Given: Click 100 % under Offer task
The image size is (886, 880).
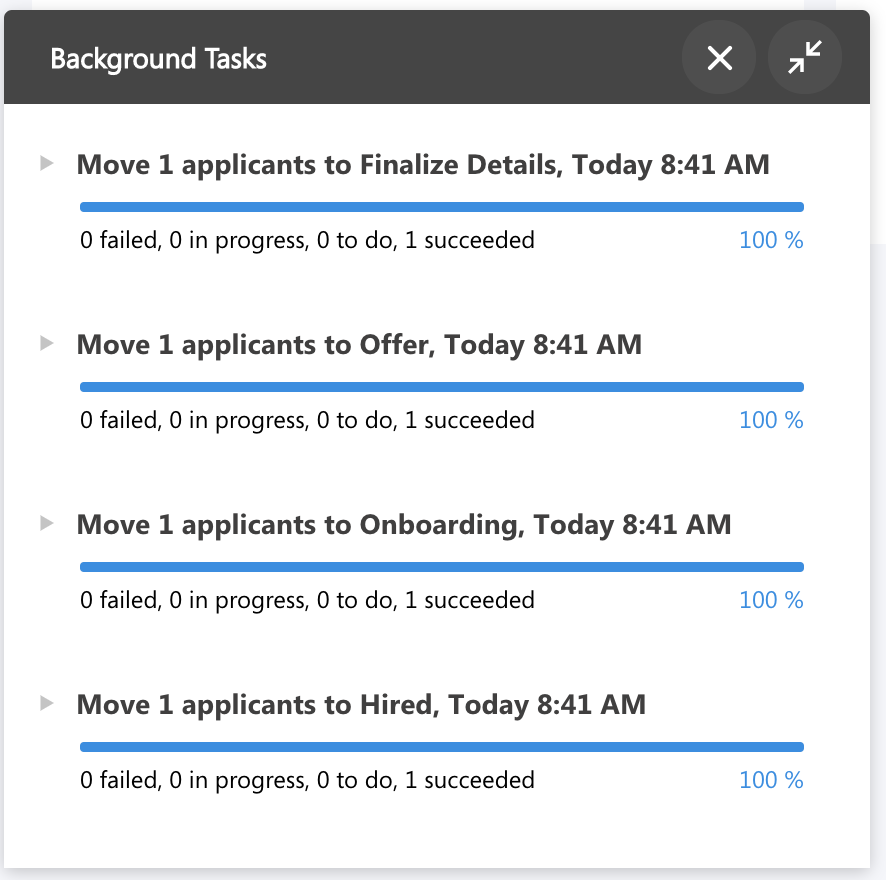Looking at the screenshot, I should (x=771, y=420).
